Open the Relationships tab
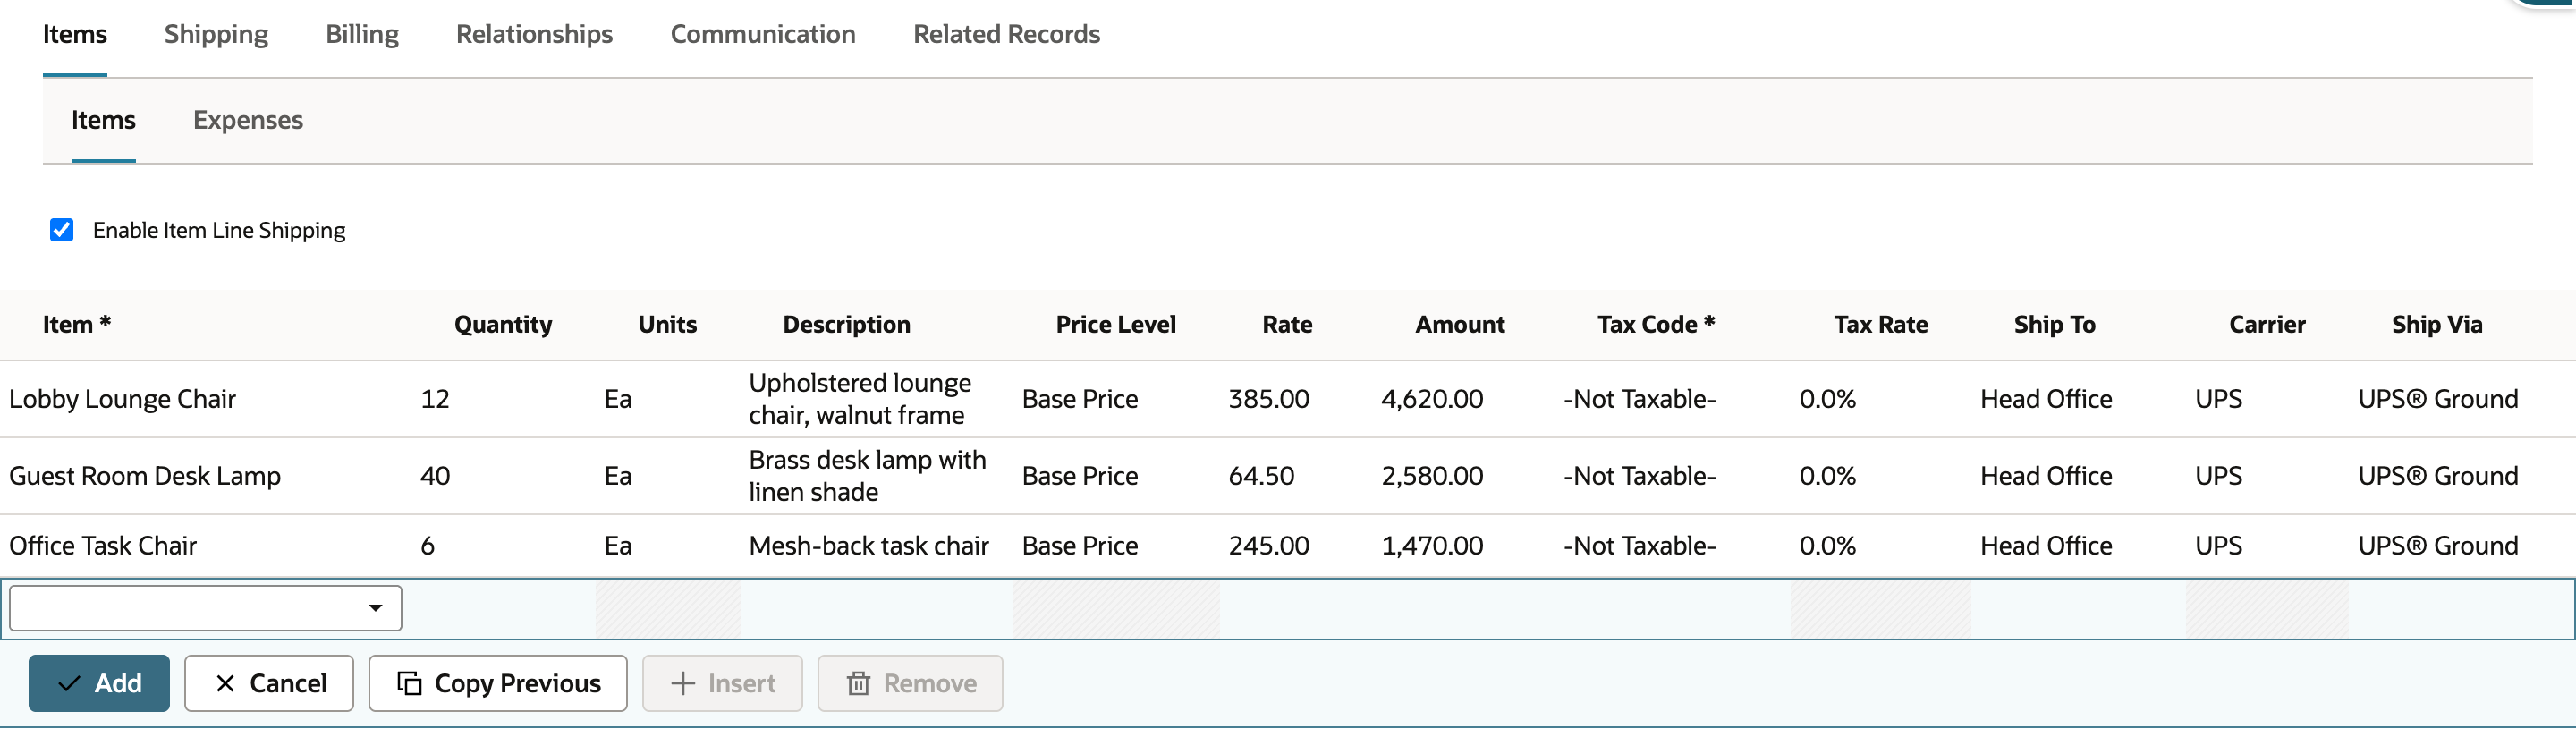Screen dimensions: 2576x737 coord(534,34)
